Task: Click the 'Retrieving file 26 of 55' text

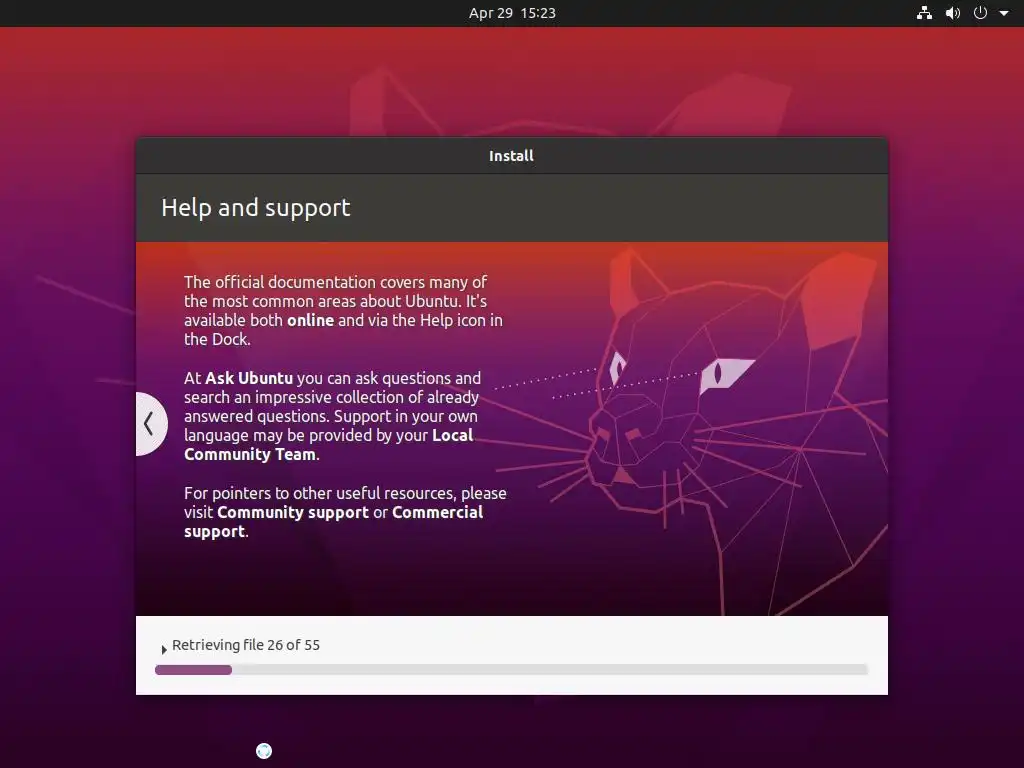Action: [x=246, y=645]
